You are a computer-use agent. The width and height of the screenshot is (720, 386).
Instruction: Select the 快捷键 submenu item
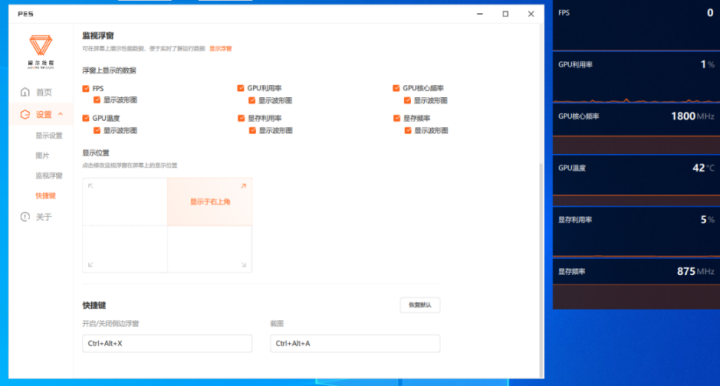click(45, 196)
